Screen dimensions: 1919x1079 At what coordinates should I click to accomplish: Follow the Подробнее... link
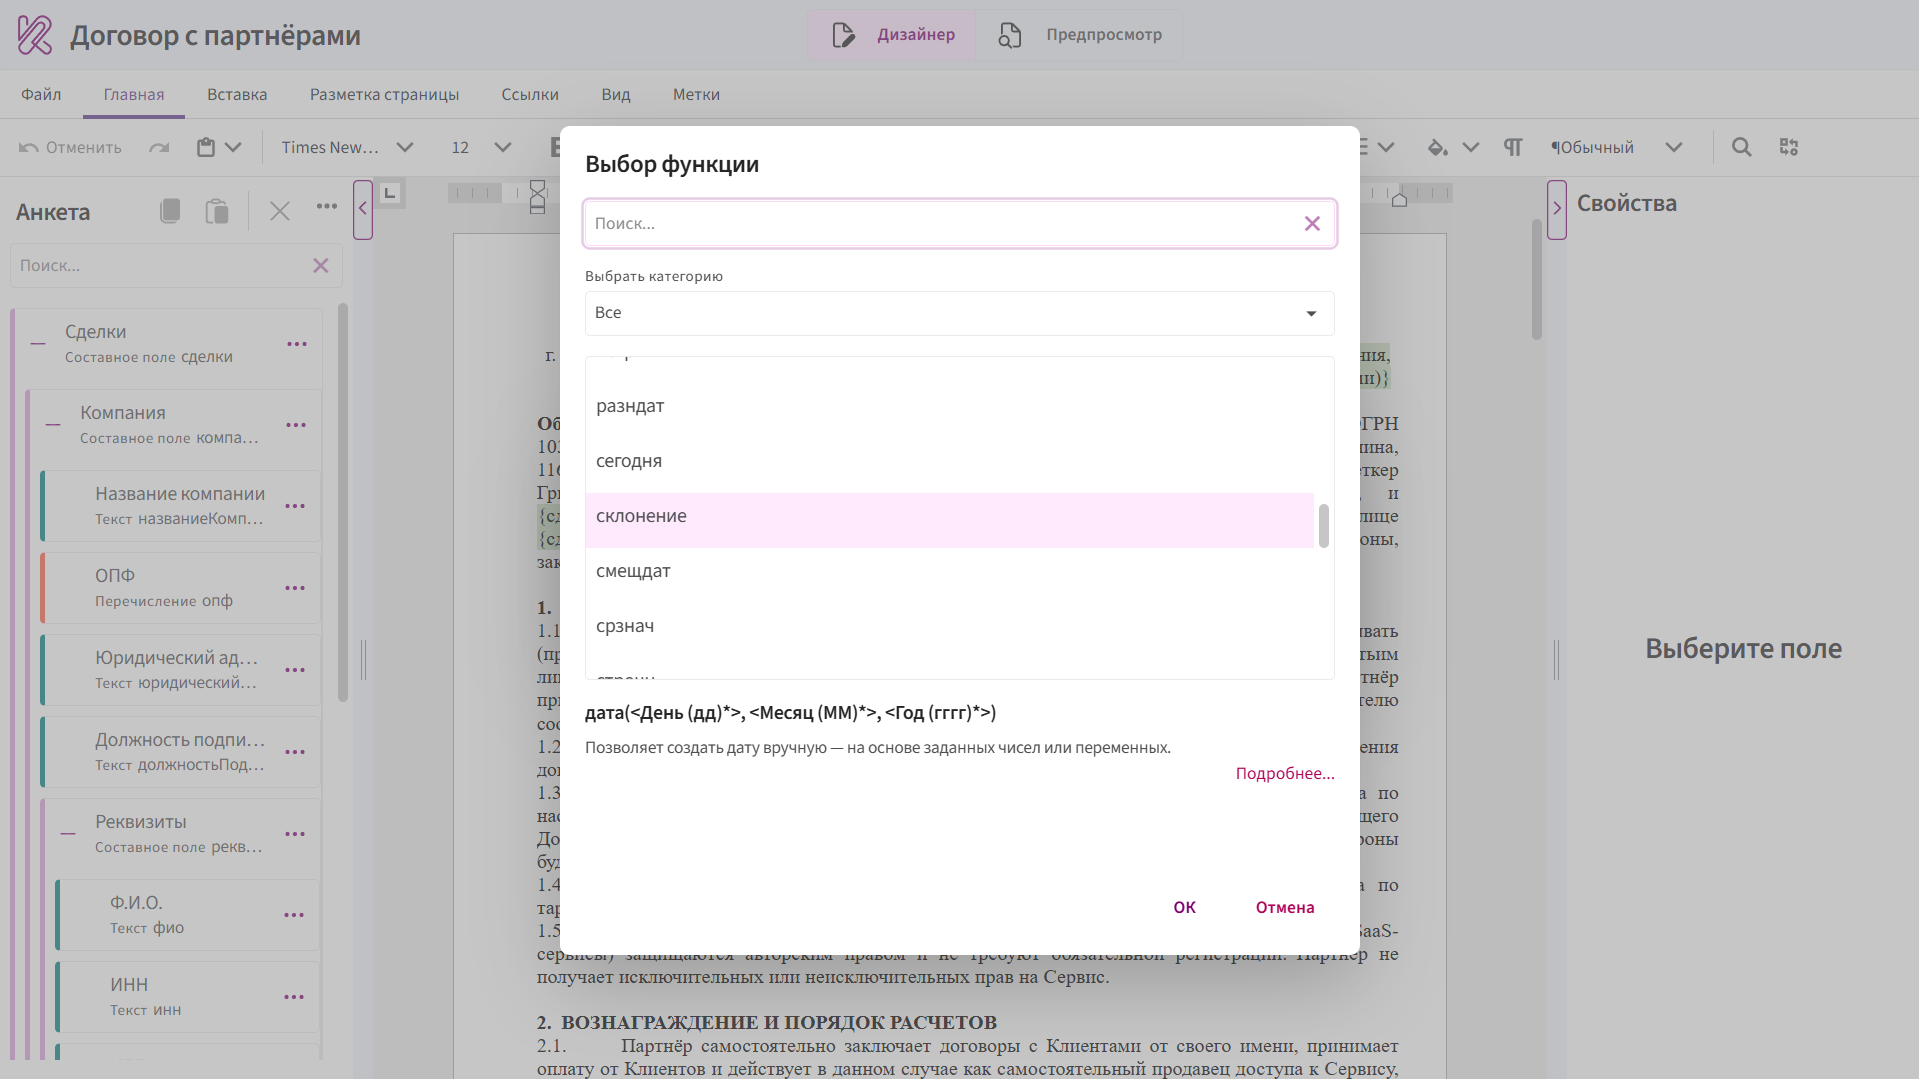pos(1284,773)
